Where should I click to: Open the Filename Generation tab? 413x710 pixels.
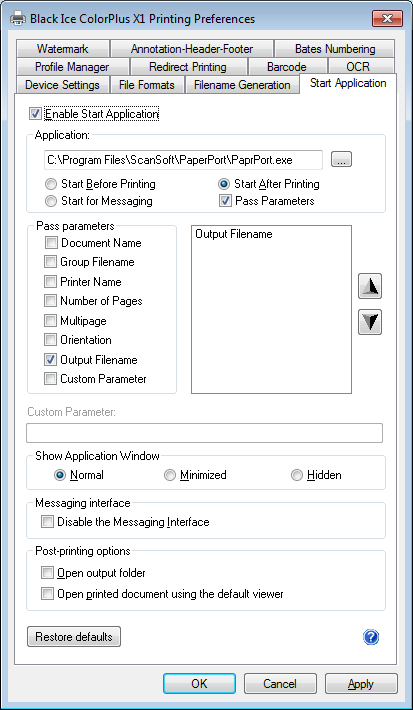(242, 85)
